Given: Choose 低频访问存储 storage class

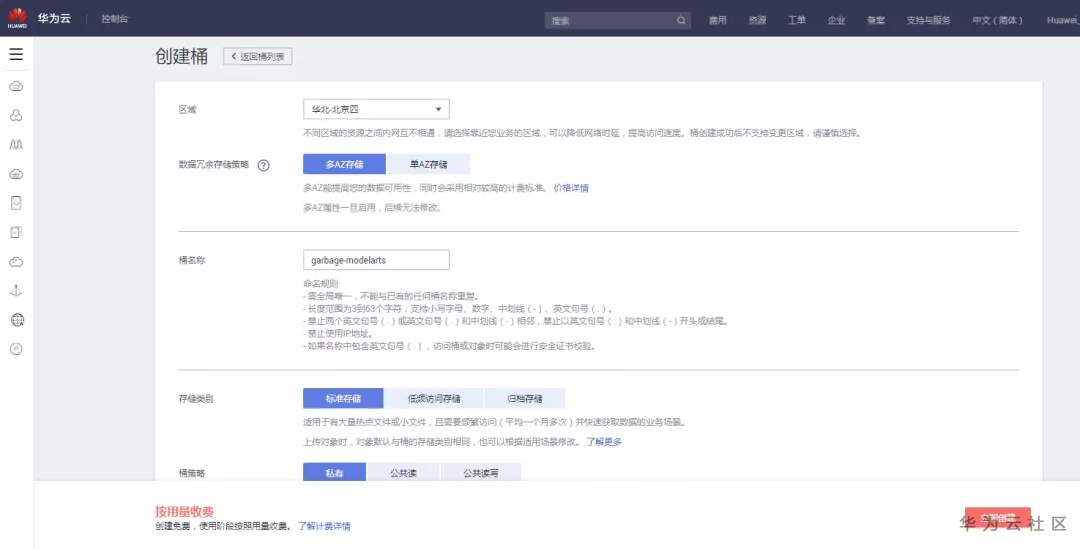Looking at the screenshot, I should pyautogui.click(x=434, y=398).
